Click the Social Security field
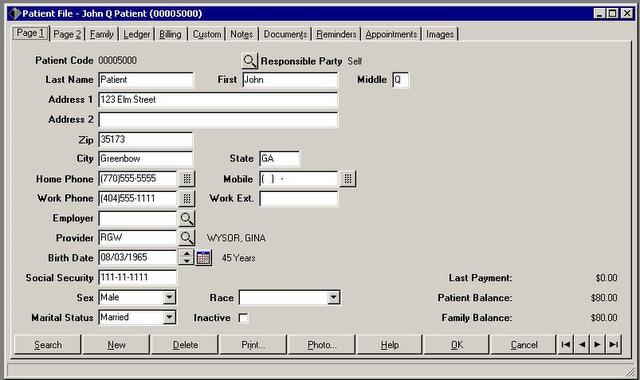This screenshot has height=380, width=640. pos(138,278)
